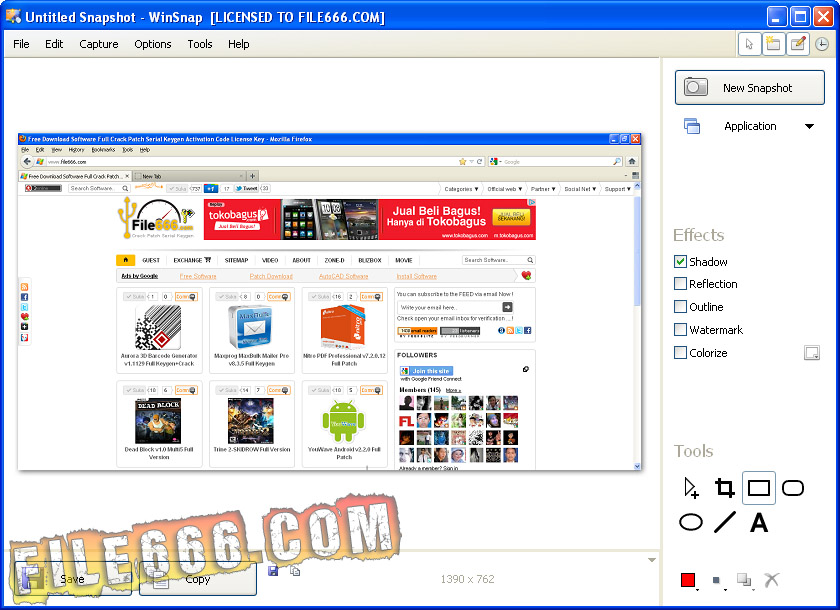Click the Copy button

[198, 578]
